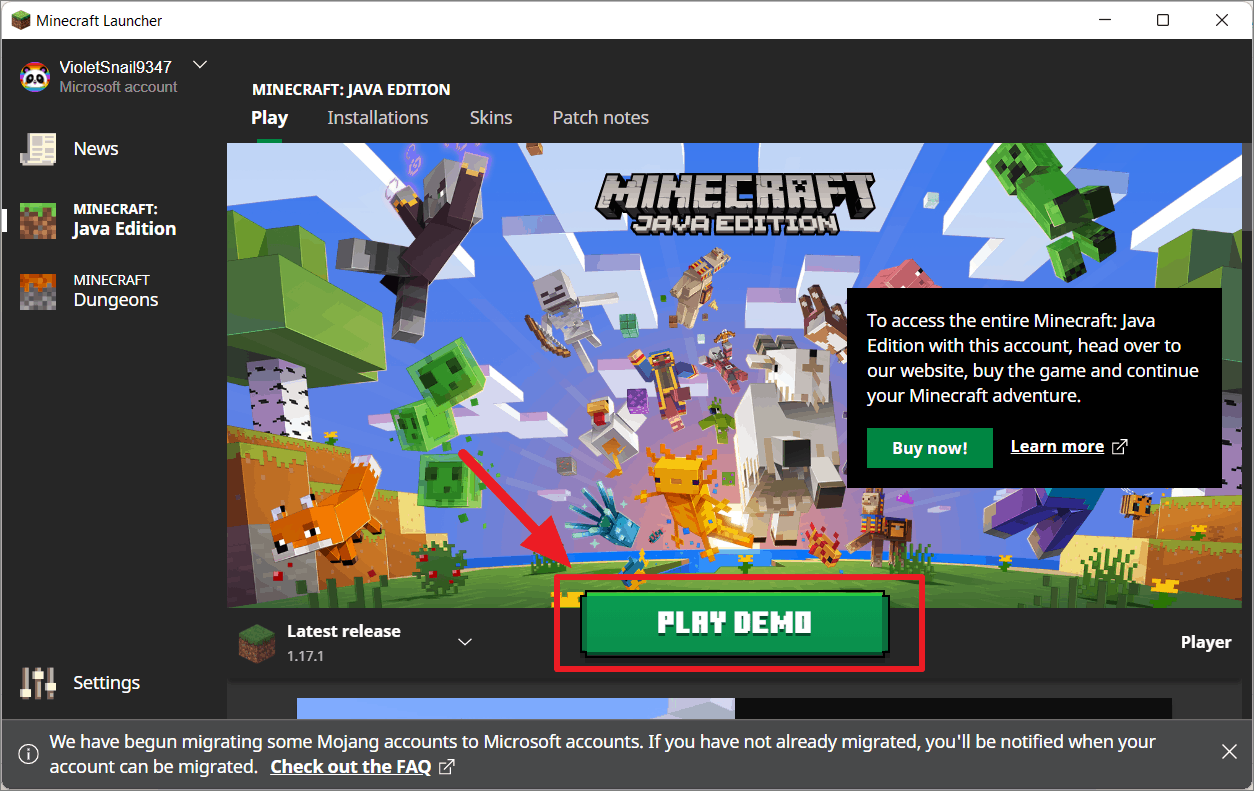Click the external link icon beside Learn more
1254x791 pixels.
(1120, 447)
